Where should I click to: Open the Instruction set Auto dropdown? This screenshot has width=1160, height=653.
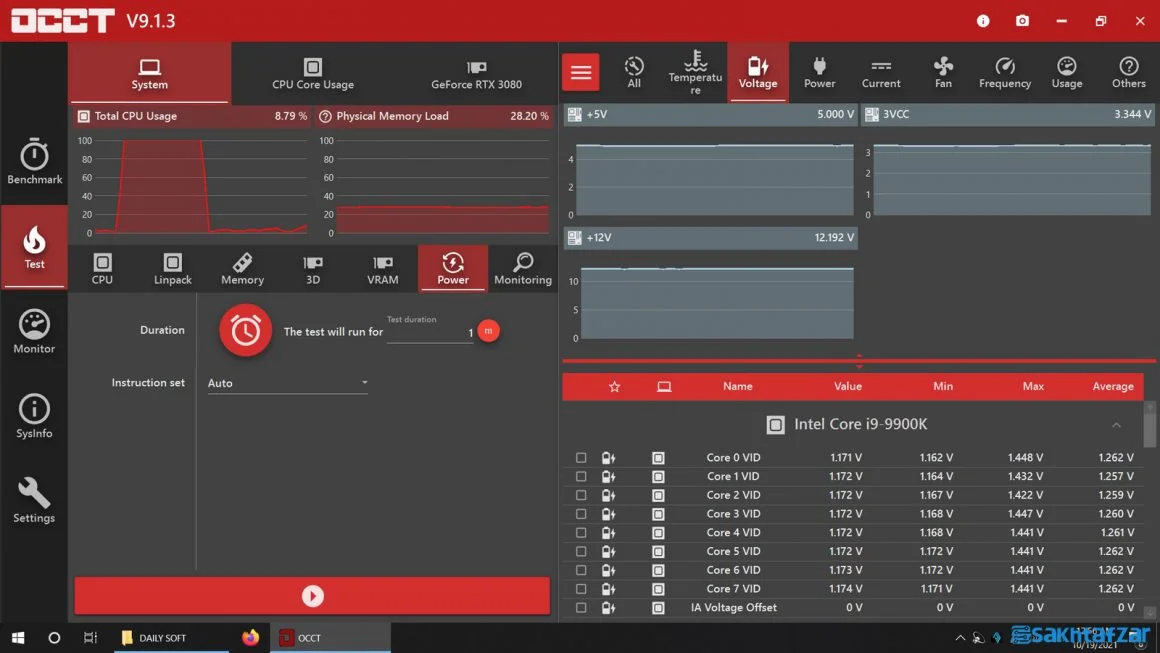288,383
